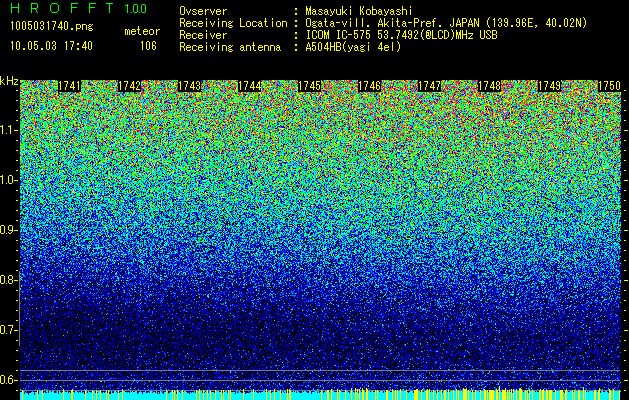Click the 1743 time marker

189,86
